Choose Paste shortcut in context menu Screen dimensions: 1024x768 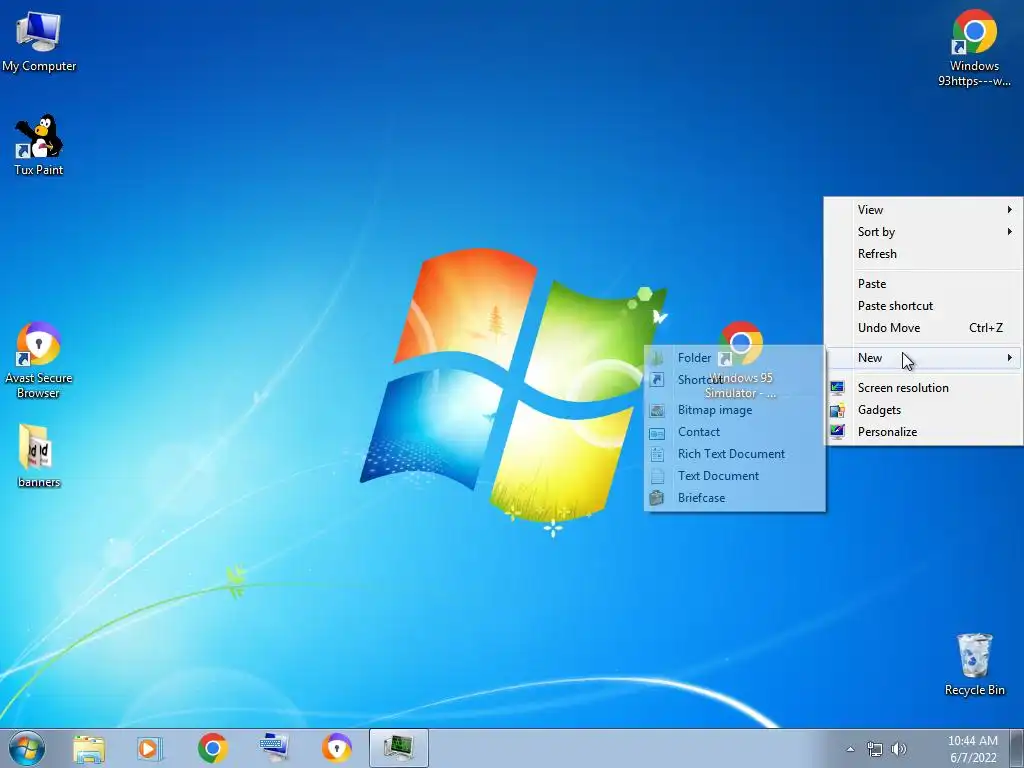[x=923, y=306]
